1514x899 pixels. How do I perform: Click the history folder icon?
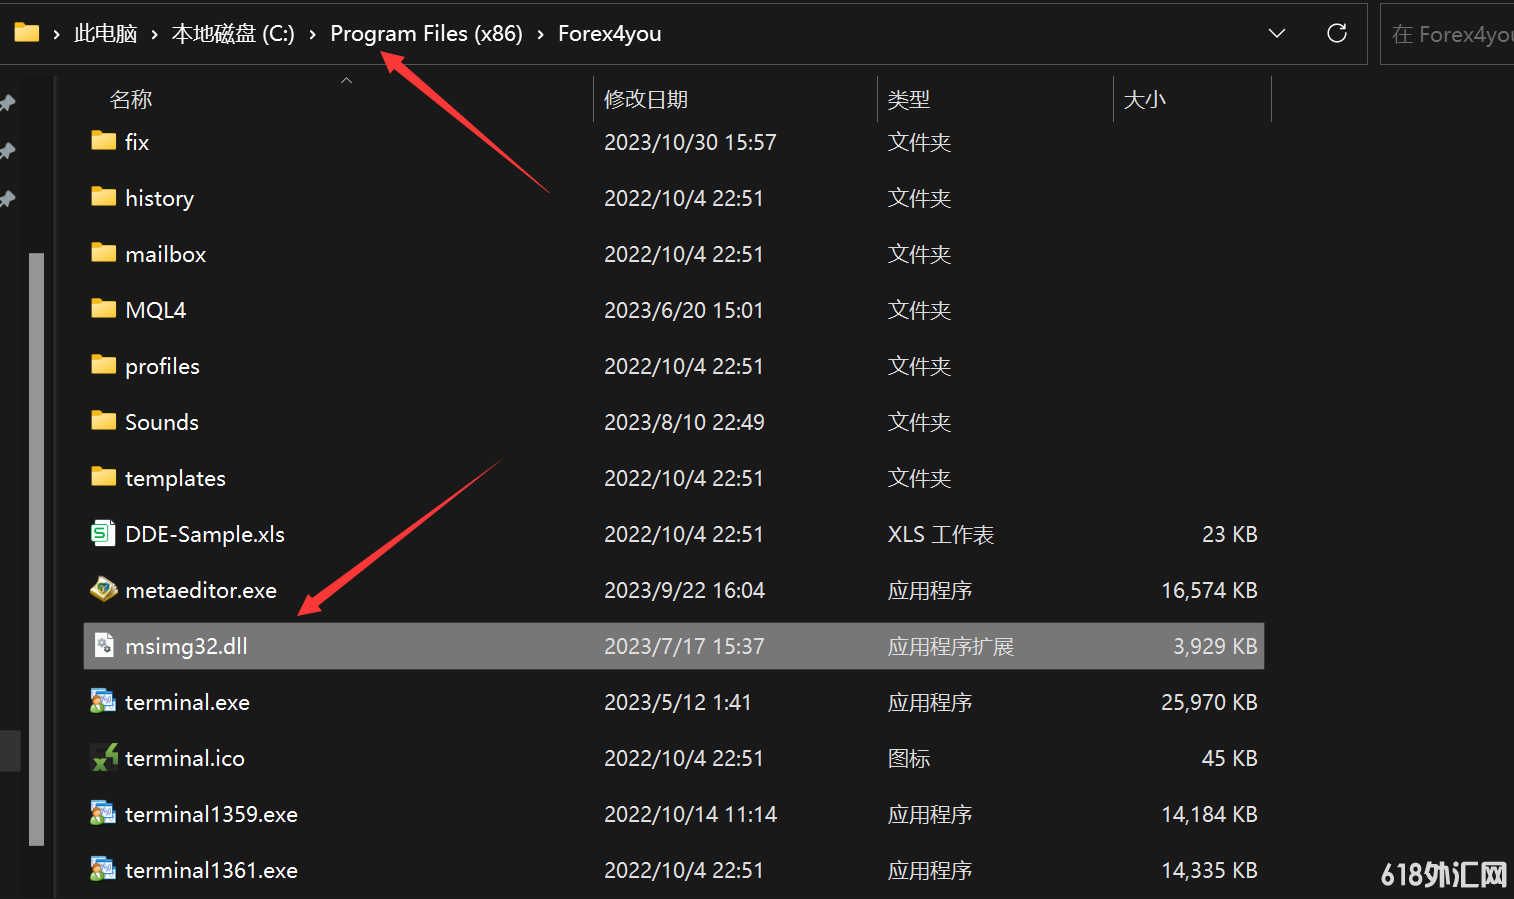[103, 197]
